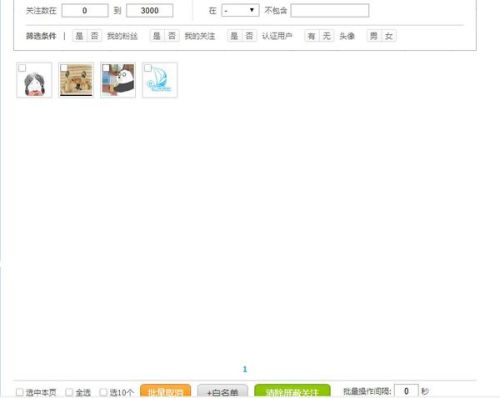This screenshot has height=398, width=500.
Task: Click the 批量操作间隔 seconds field
Action: [406, 391]
